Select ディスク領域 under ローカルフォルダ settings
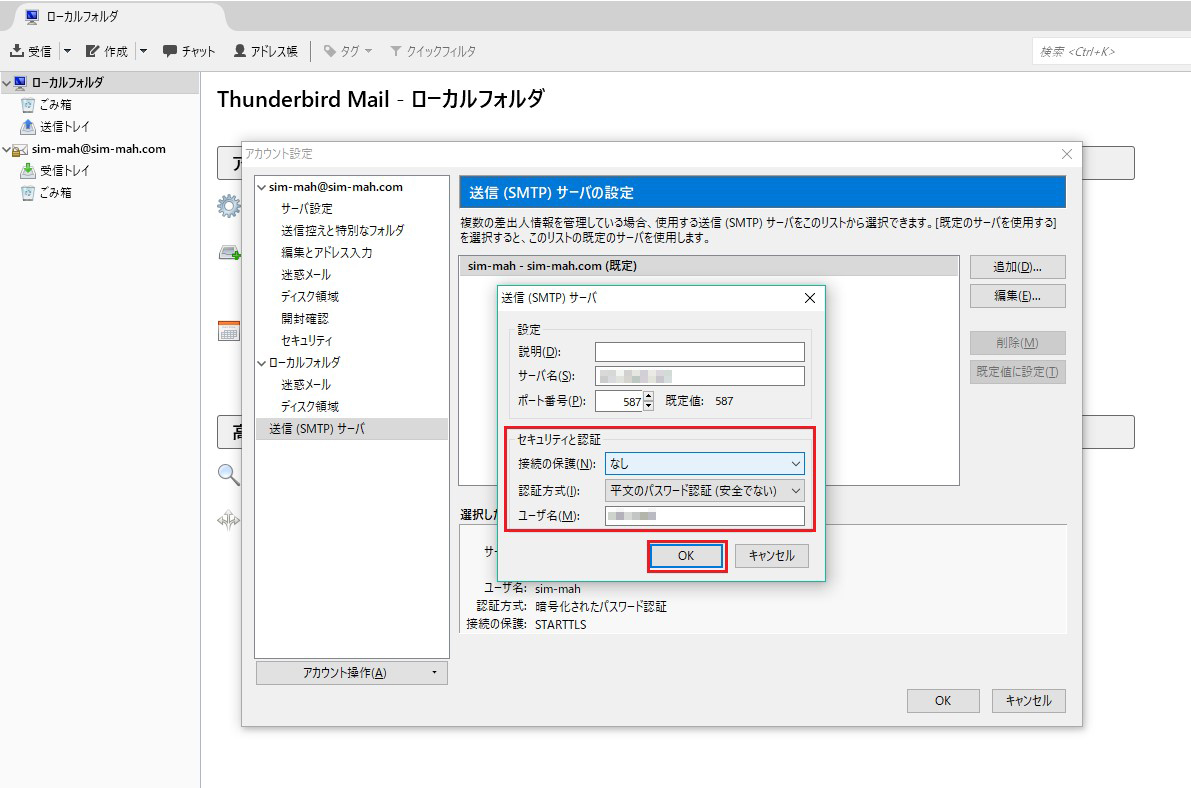 [x=310, y=407]
